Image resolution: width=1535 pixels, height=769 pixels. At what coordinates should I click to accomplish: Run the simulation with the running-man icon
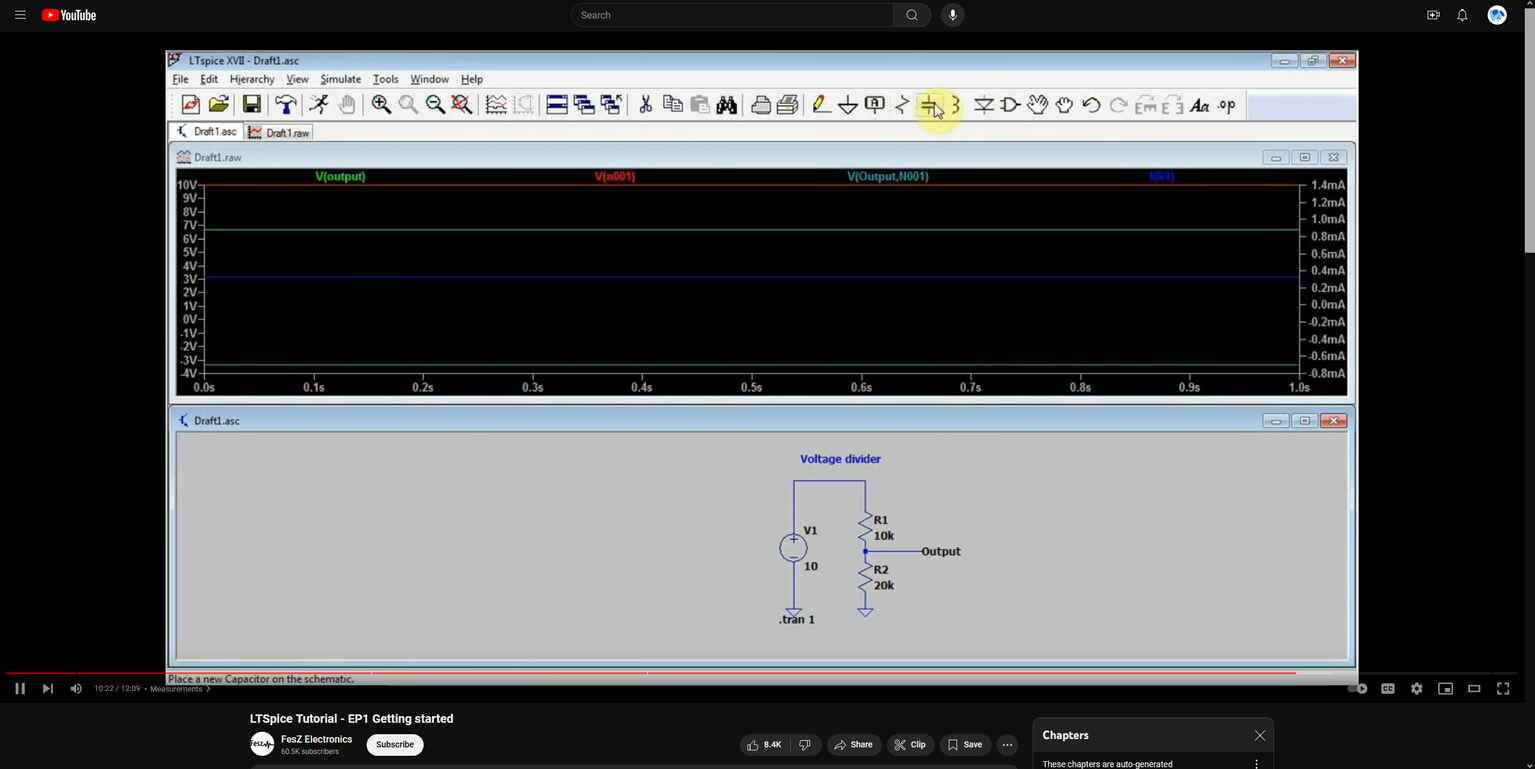point(318,105)
